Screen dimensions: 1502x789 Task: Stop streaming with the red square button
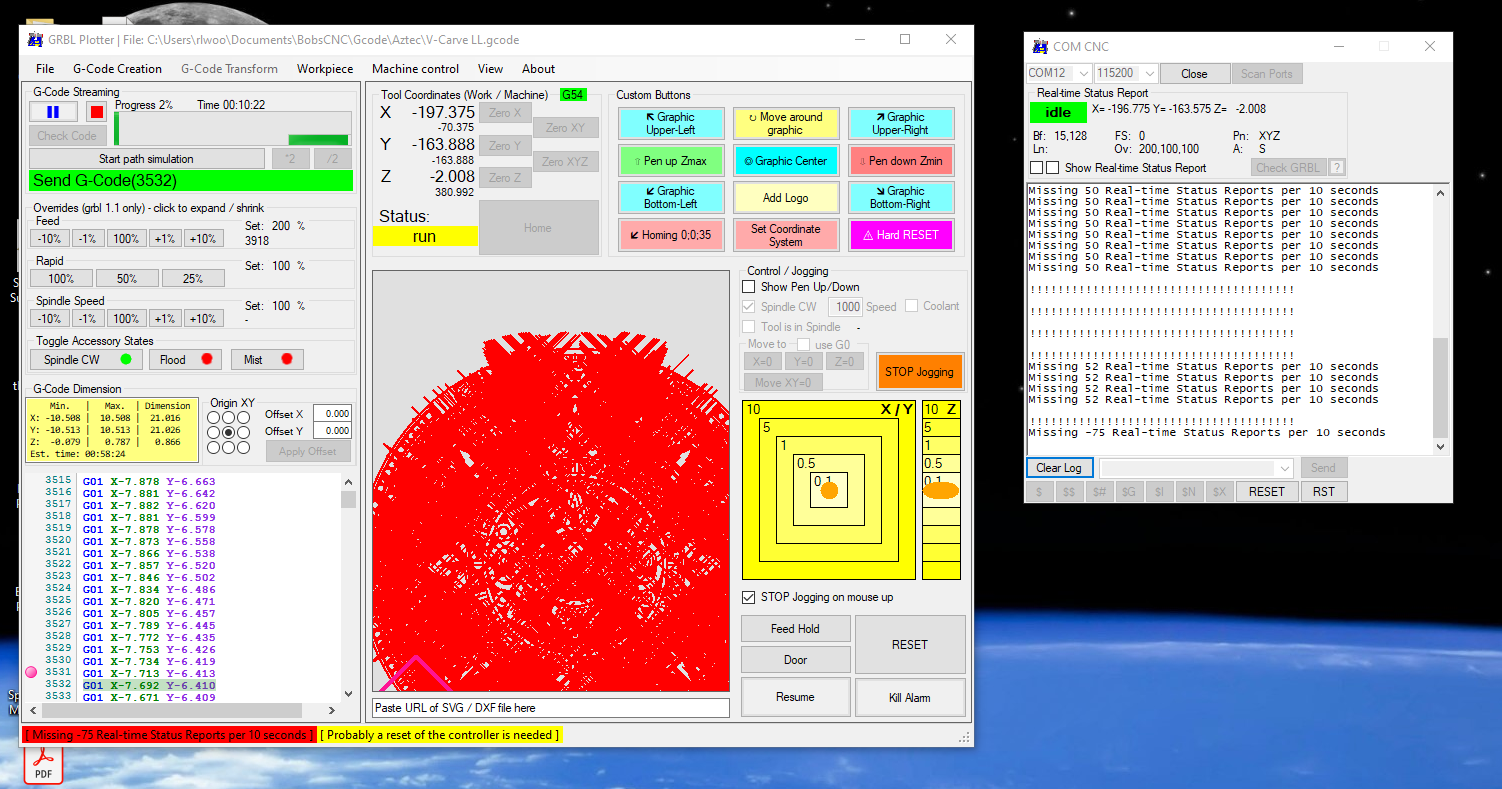tap(96, 112)
